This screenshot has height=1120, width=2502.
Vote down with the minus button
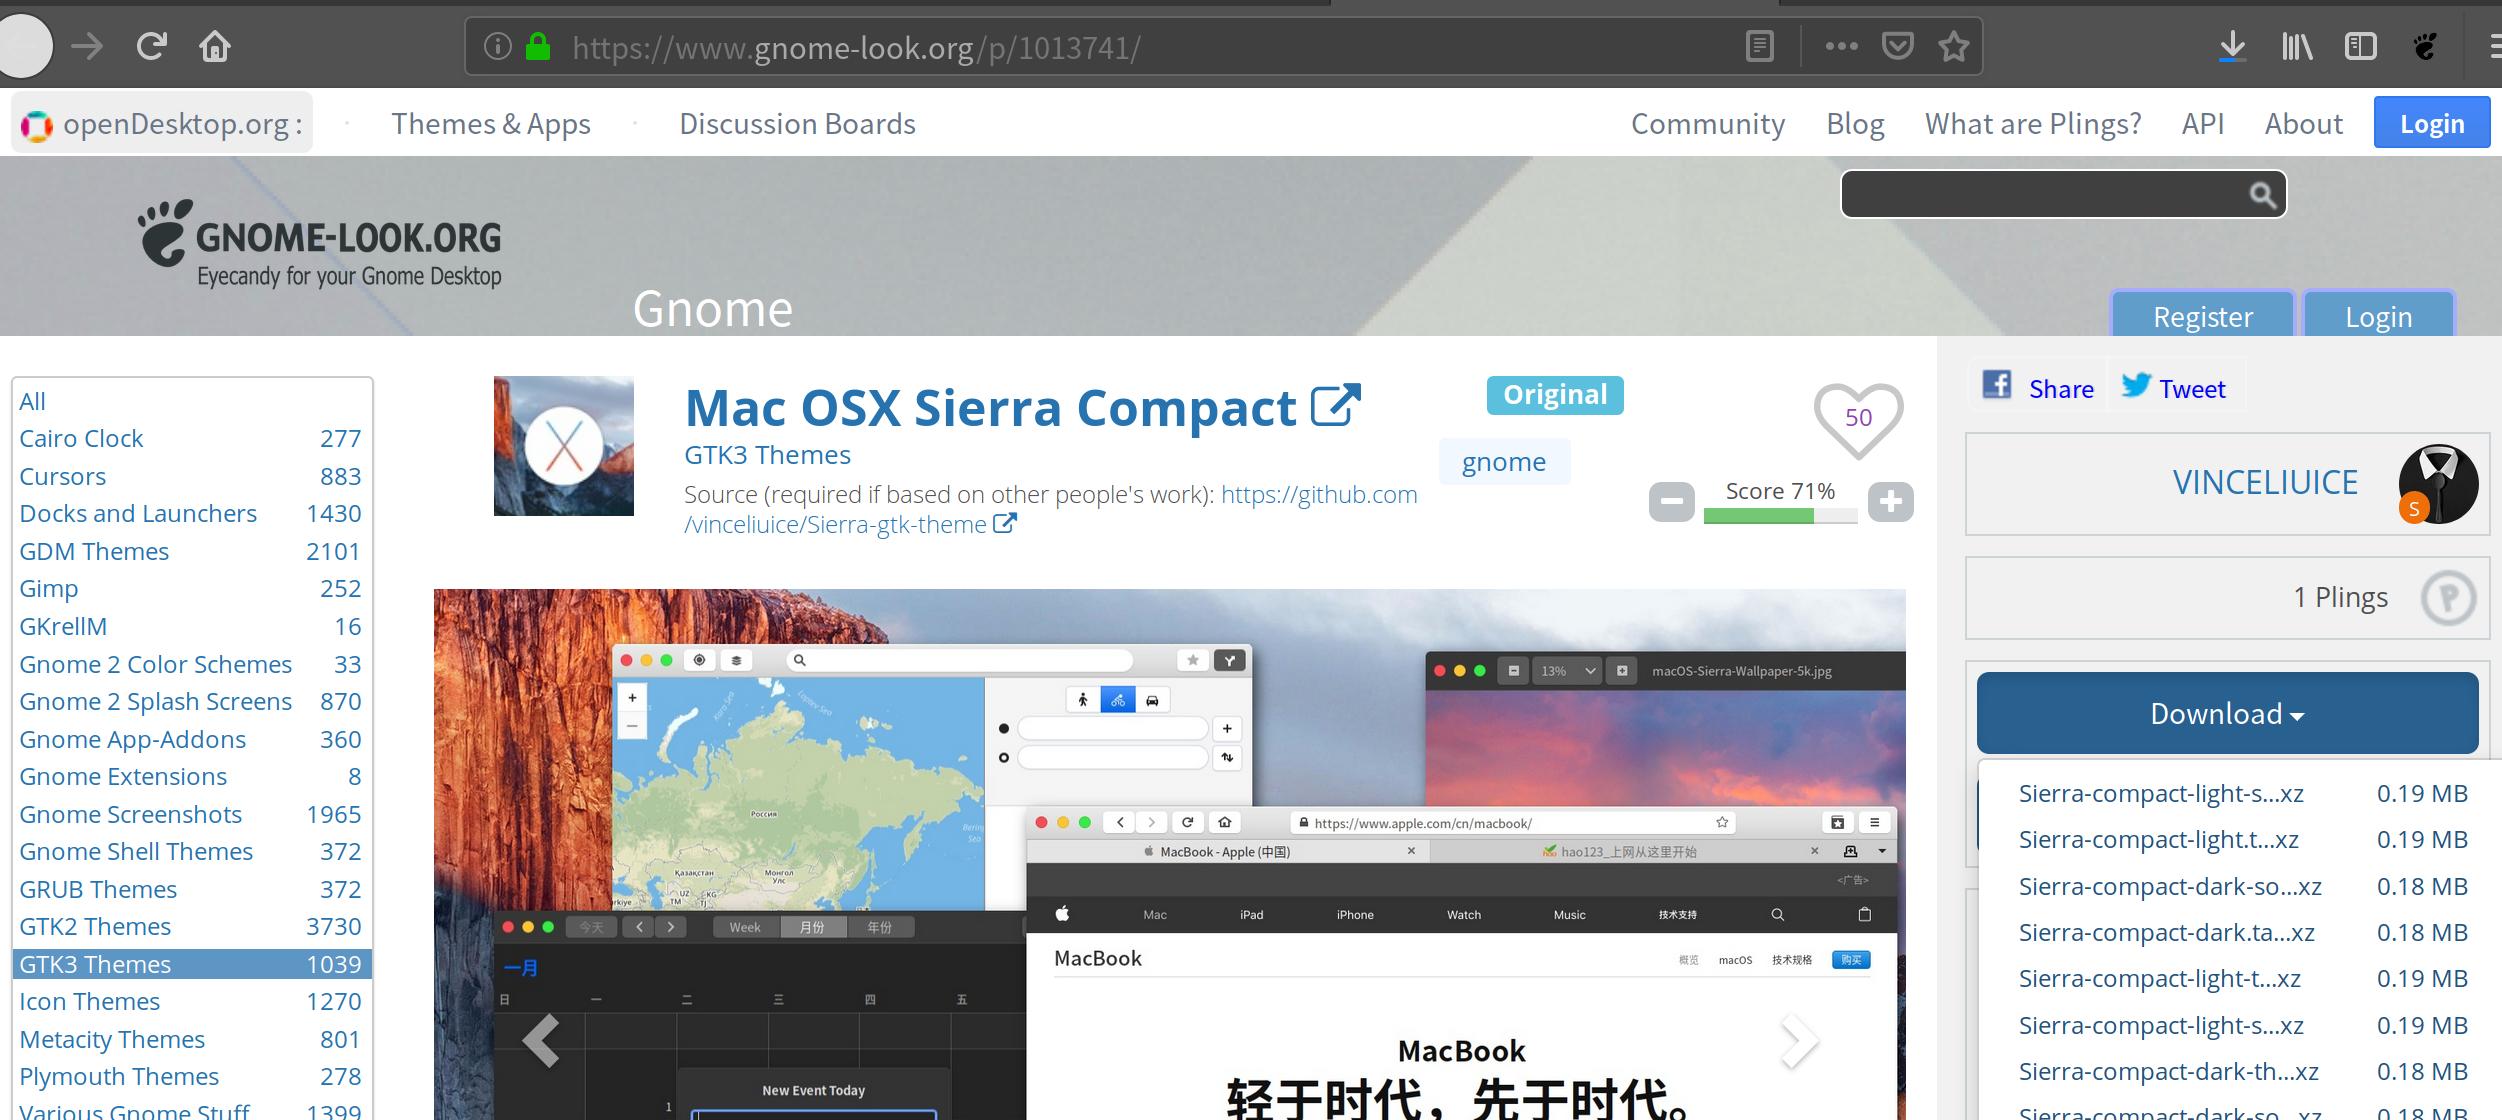click(x=1671, y=501)
